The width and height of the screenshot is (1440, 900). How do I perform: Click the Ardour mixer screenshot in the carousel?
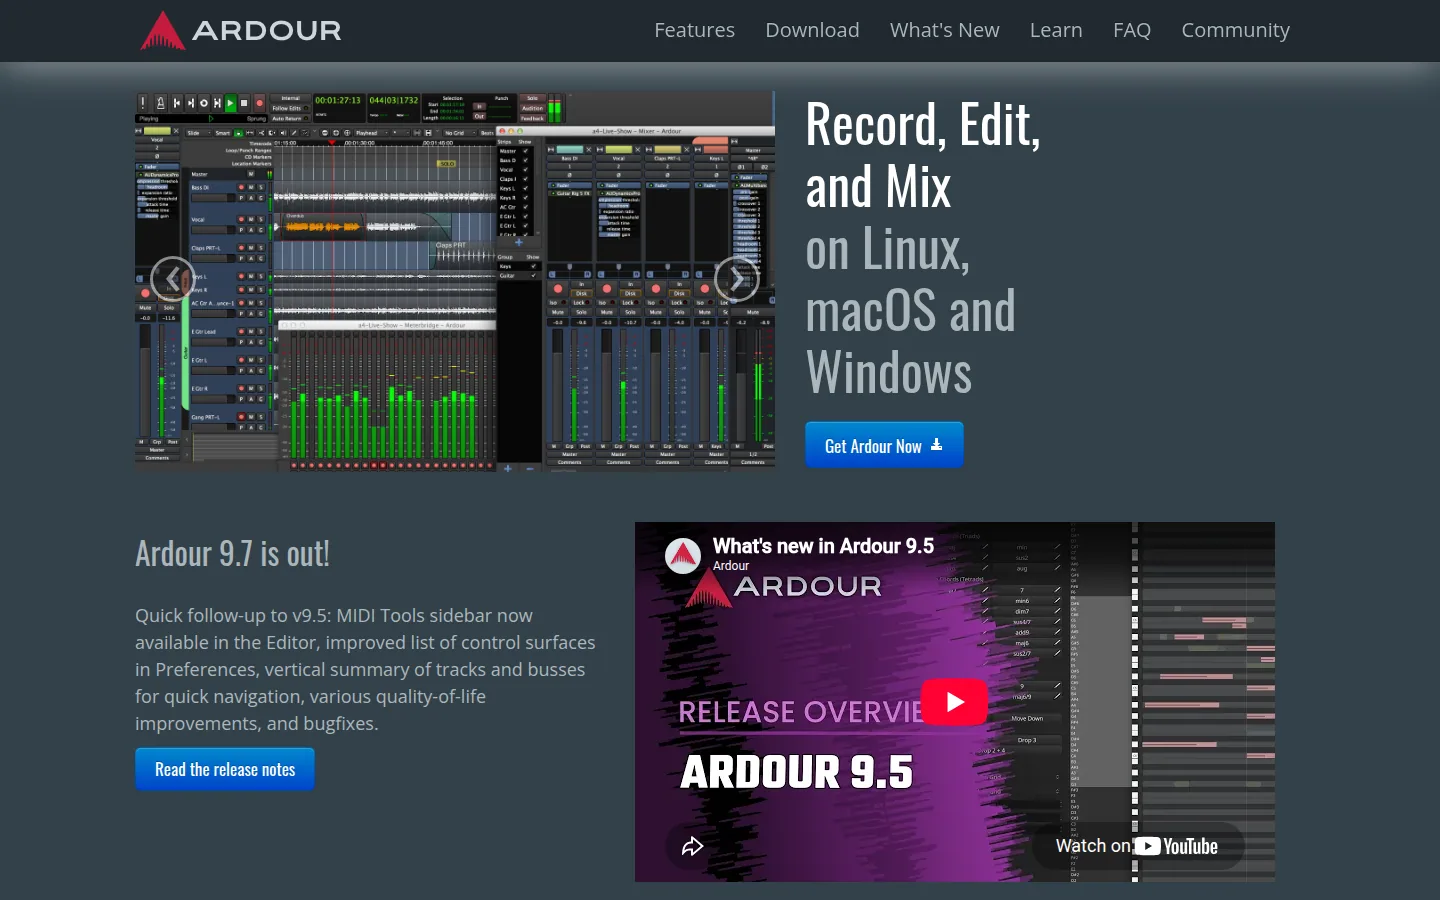point(455,280)
